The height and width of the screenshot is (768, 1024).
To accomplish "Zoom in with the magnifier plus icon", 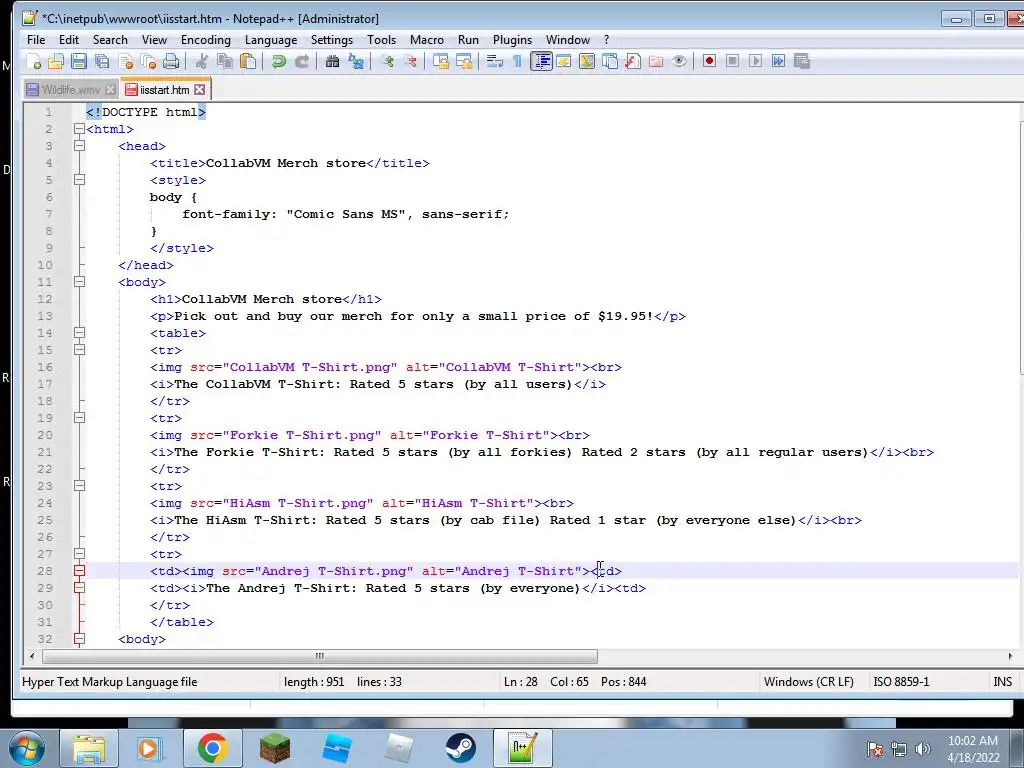I will click(387, 61).
